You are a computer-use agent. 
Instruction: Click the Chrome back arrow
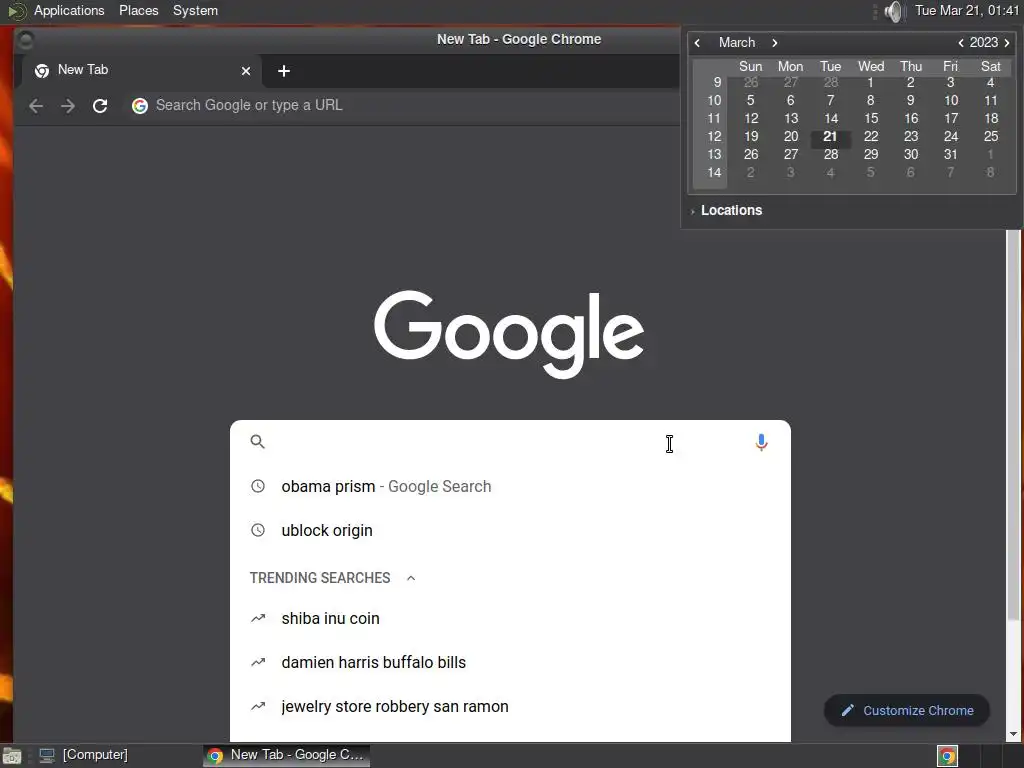pos(36,106)
